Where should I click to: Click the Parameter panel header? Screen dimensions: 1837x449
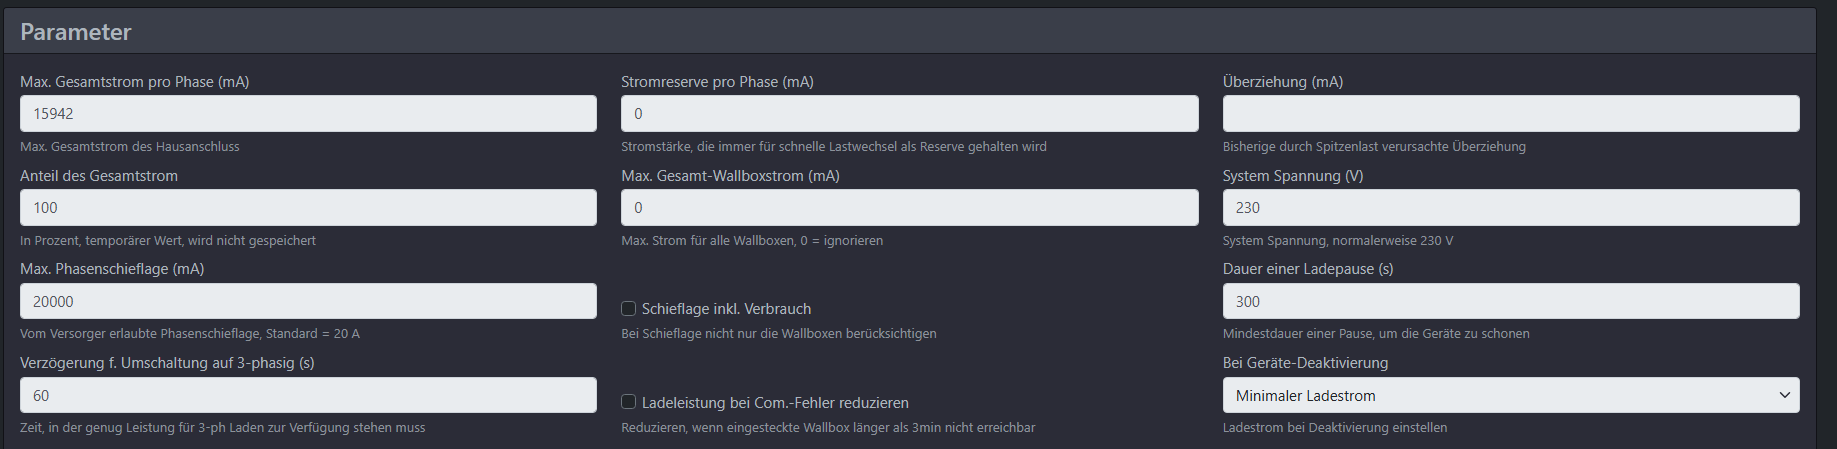pyautogui.click(x=76, y=32)
